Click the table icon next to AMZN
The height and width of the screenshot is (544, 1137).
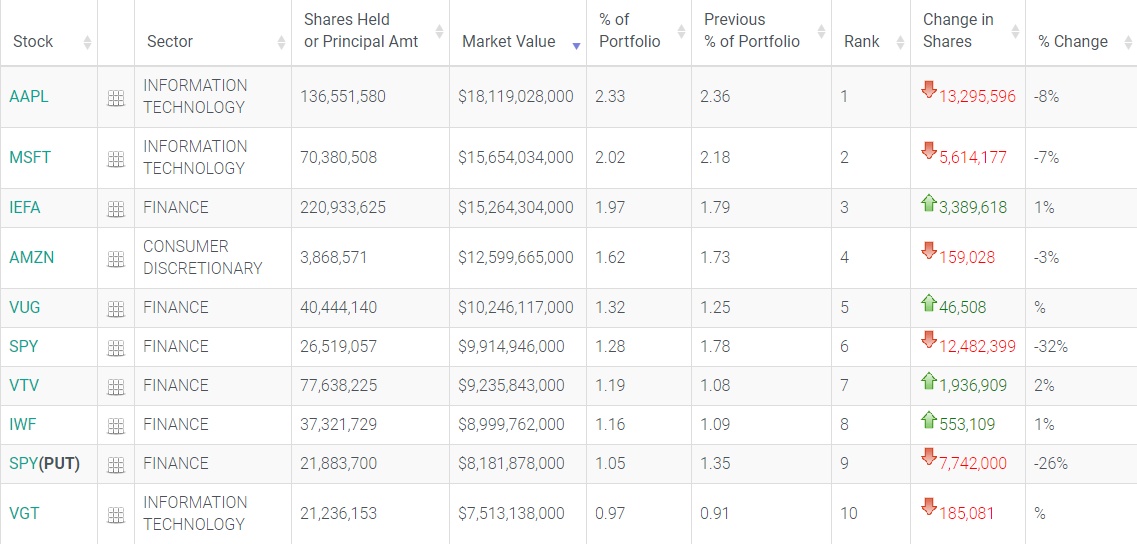point(116,259)
